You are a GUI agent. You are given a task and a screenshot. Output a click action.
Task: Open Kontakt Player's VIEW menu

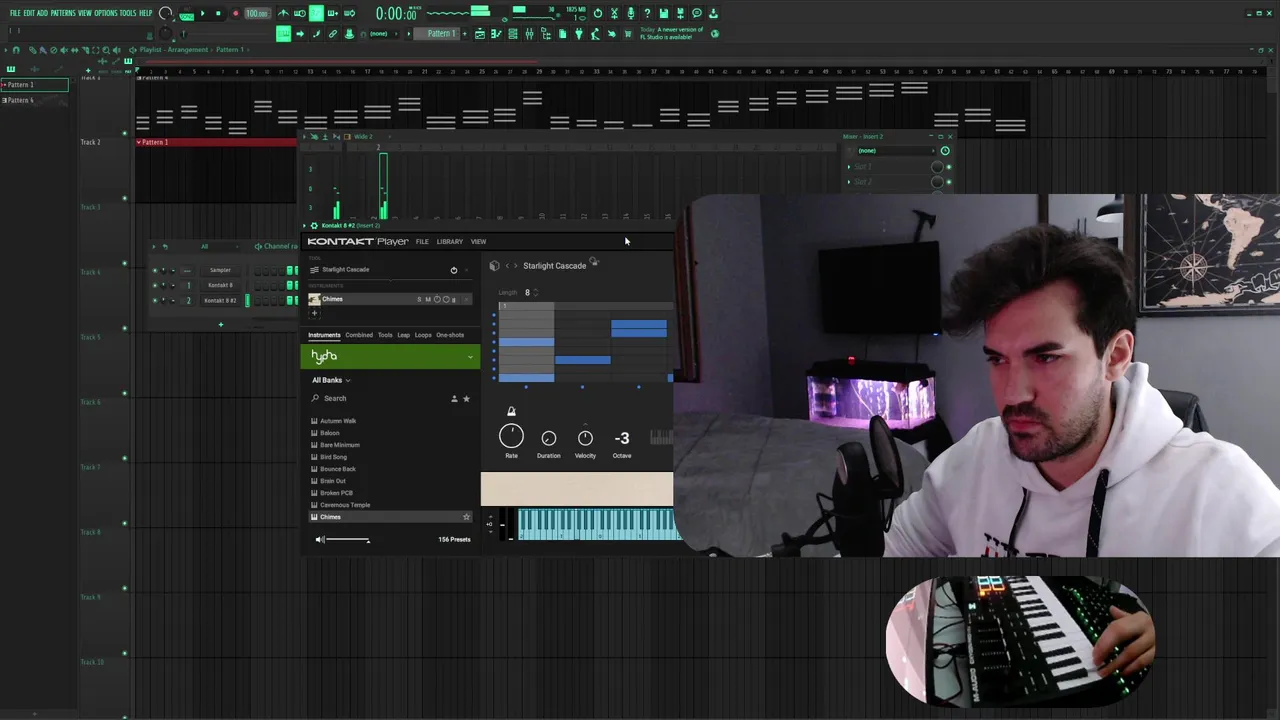[x=478, y=242]
